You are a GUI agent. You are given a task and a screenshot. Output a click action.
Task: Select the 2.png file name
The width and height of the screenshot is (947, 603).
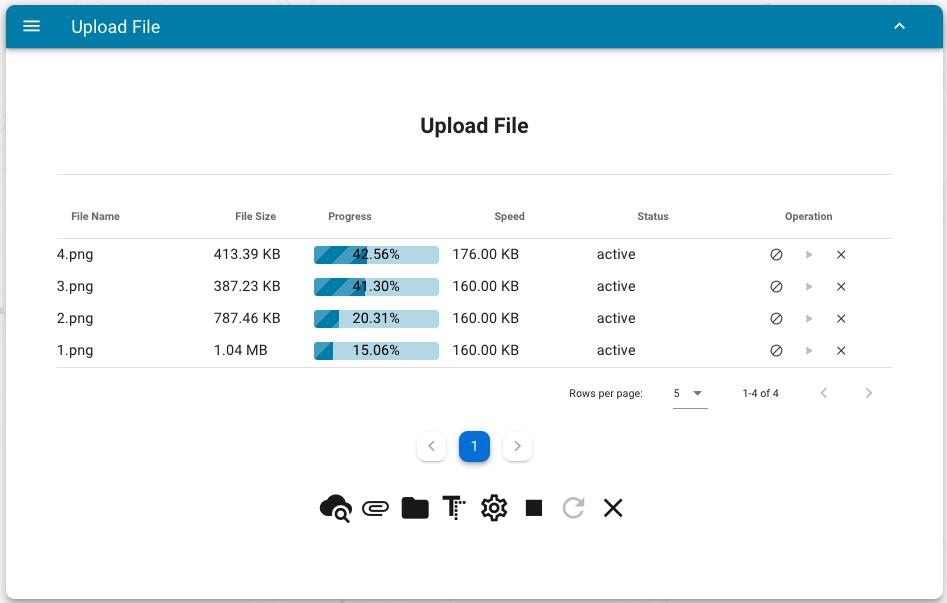coord(75,318)
